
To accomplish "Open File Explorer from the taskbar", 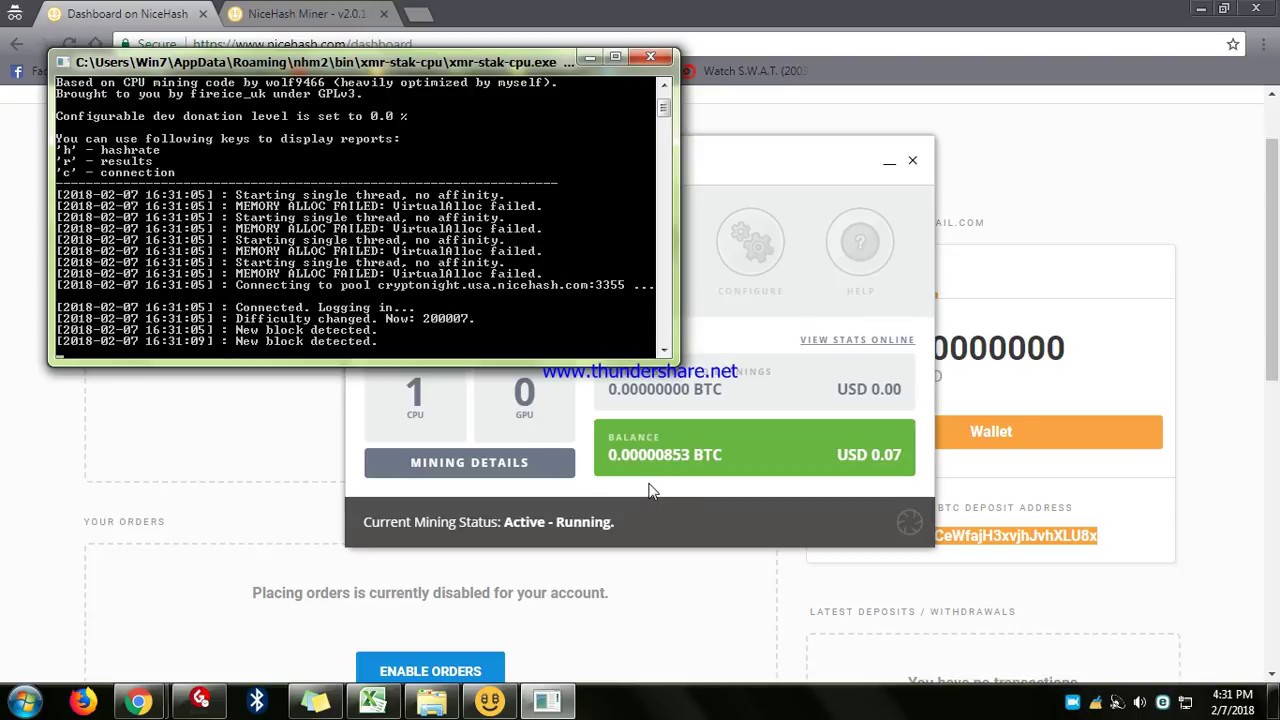I will point(432,701).
